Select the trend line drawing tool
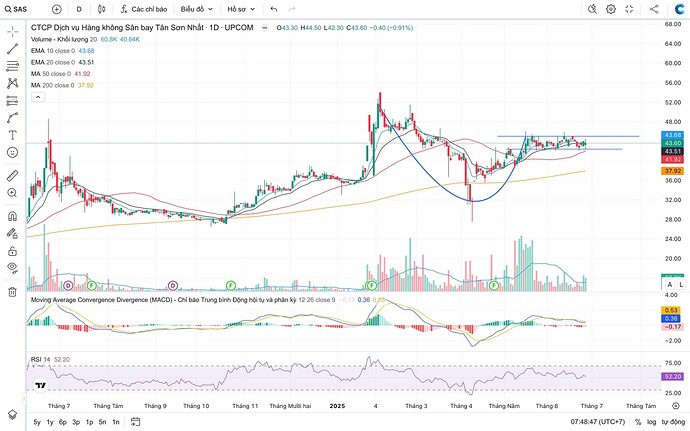690x431 pixels. click(12, 49)
